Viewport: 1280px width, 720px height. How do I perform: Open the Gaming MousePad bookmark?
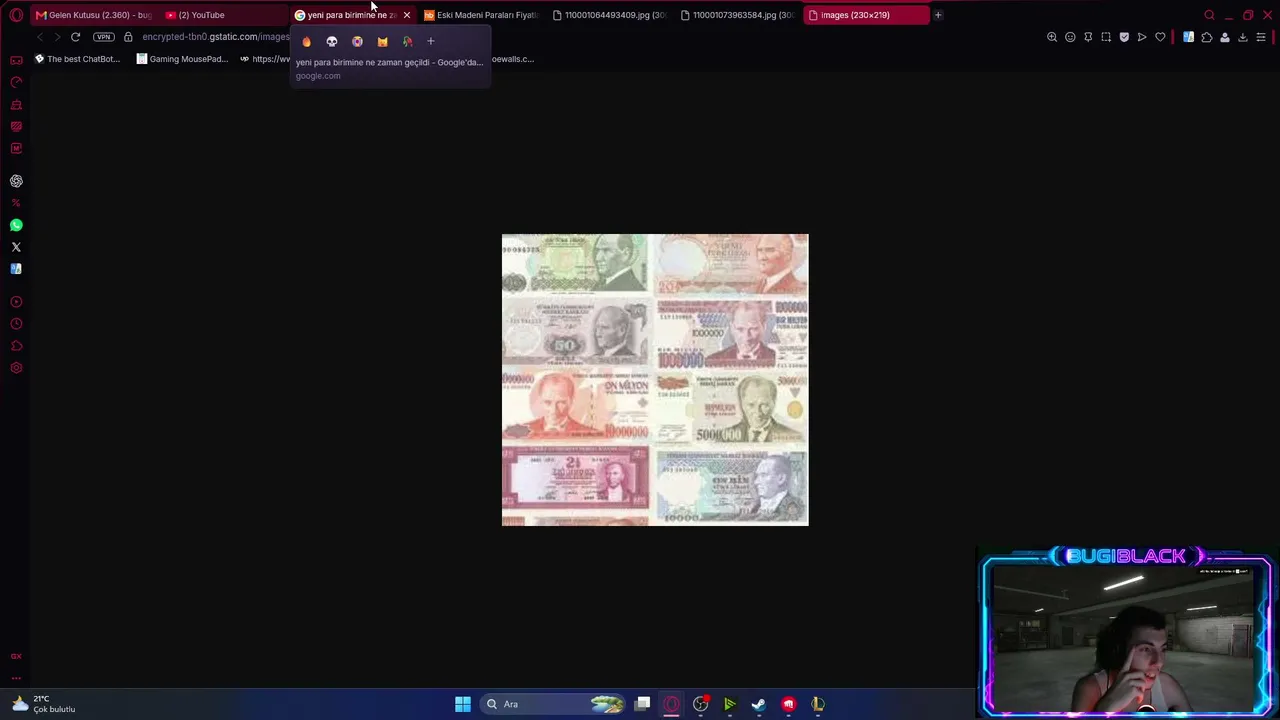tap(182, 59)
